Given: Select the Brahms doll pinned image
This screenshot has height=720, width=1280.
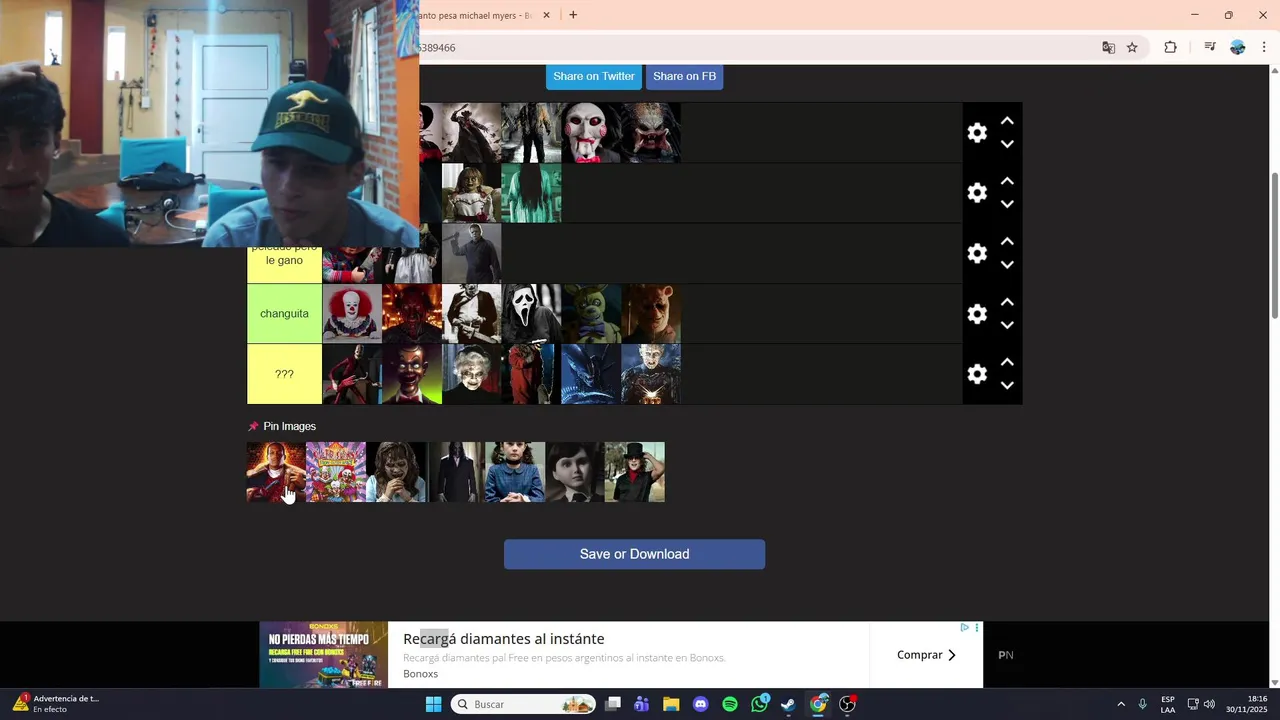Looking at the screenshot, I should click(575, 472).
